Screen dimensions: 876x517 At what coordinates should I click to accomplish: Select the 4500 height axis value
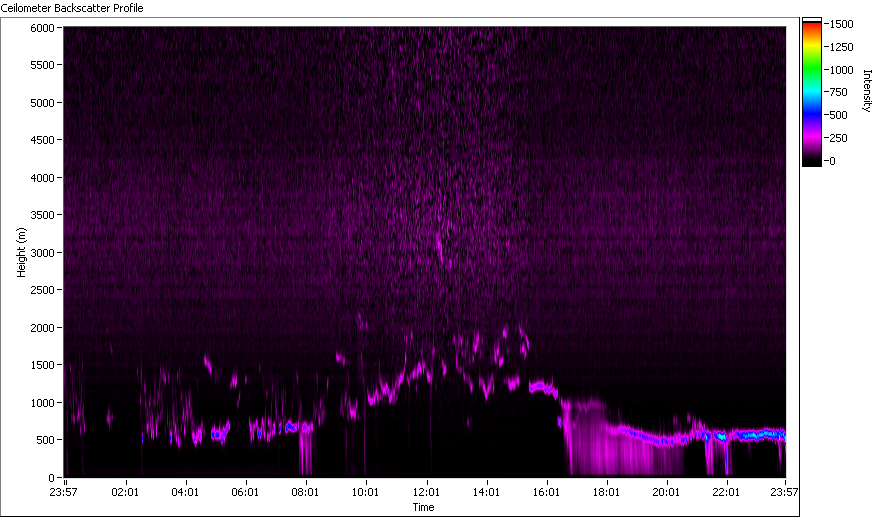pyautogui.click(x=42, y=140)
